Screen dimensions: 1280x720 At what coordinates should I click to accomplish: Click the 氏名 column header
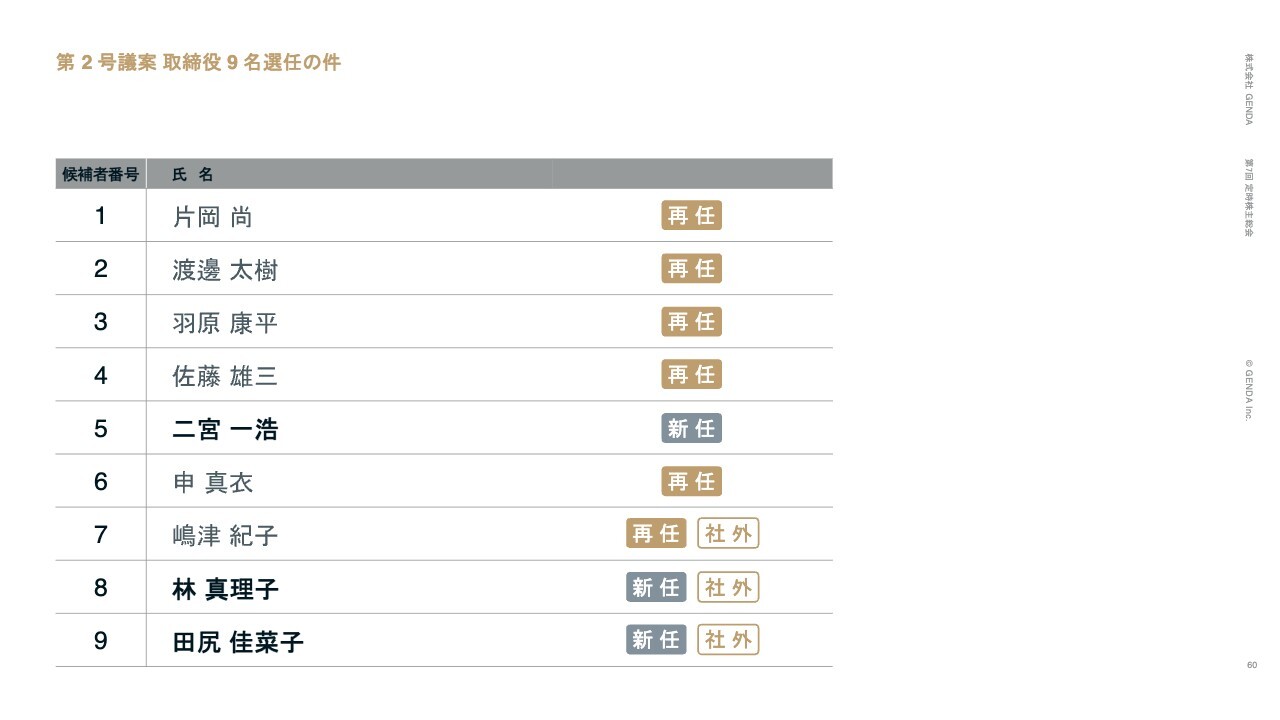[193, 174]
